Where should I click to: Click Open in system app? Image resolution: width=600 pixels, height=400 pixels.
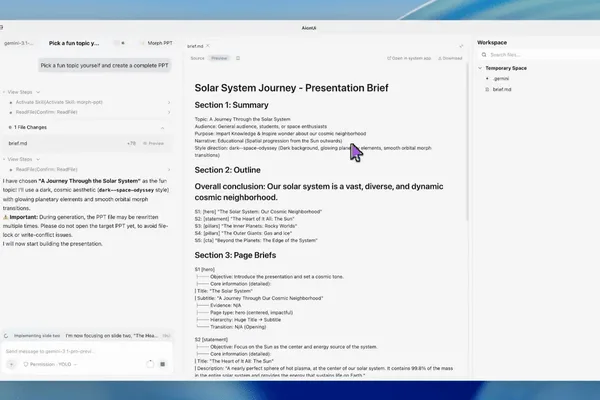point(409,58)
